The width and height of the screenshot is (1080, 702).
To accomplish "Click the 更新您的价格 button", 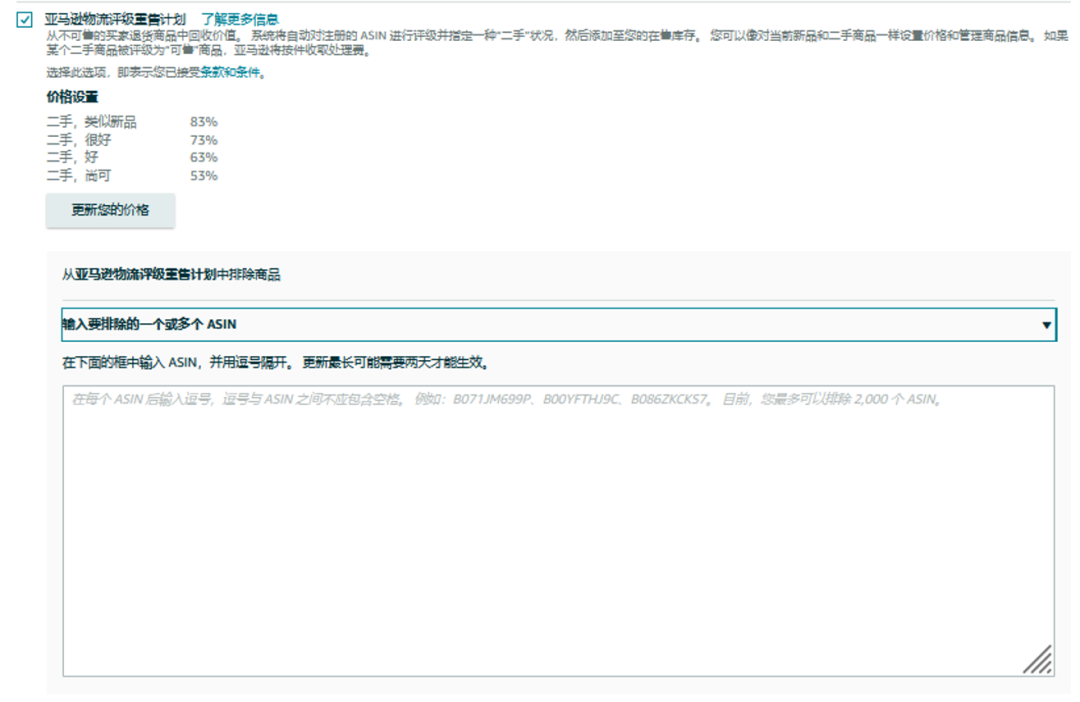I will click(x=110, y=210).
